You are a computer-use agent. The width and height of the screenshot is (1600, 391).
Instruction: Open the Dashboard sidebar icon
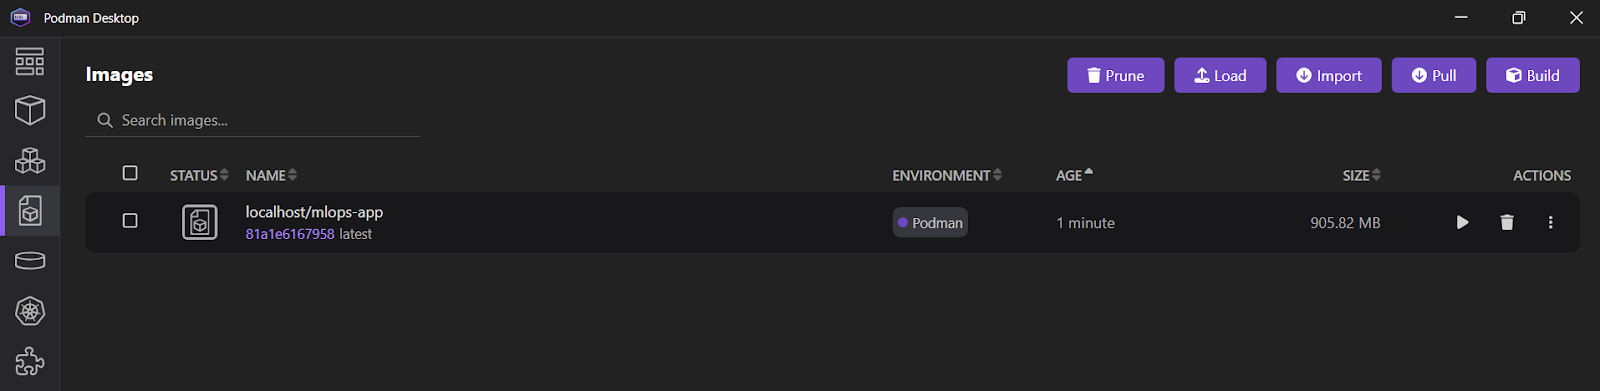click(x=30, y=61)
